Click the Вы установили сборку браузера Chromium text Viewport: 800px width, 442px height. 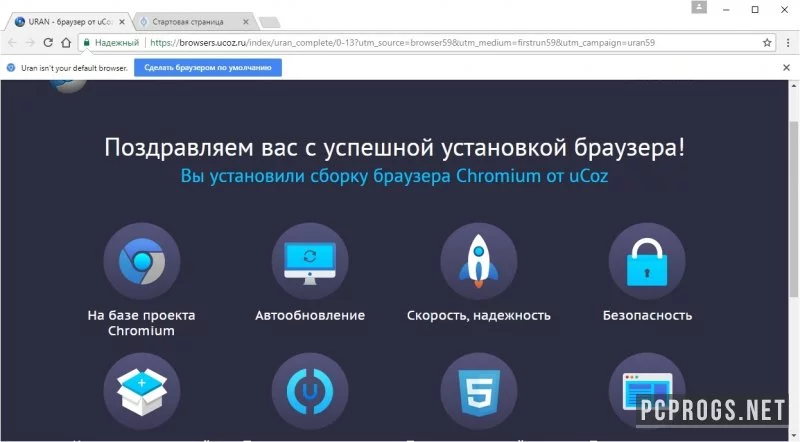(x=394, y=176)
